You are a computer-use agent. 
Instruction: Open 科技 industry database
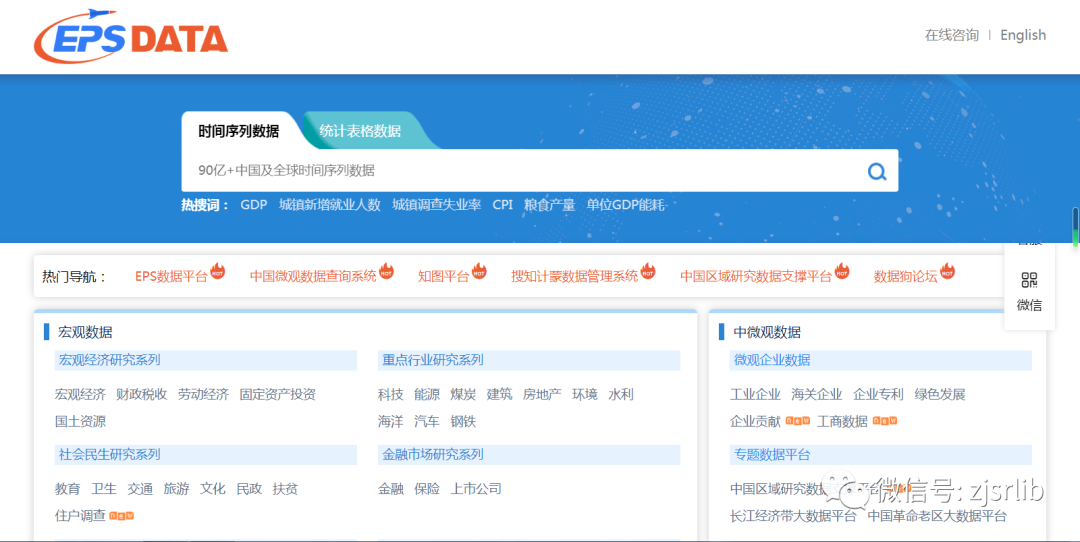tap(391, 395)
